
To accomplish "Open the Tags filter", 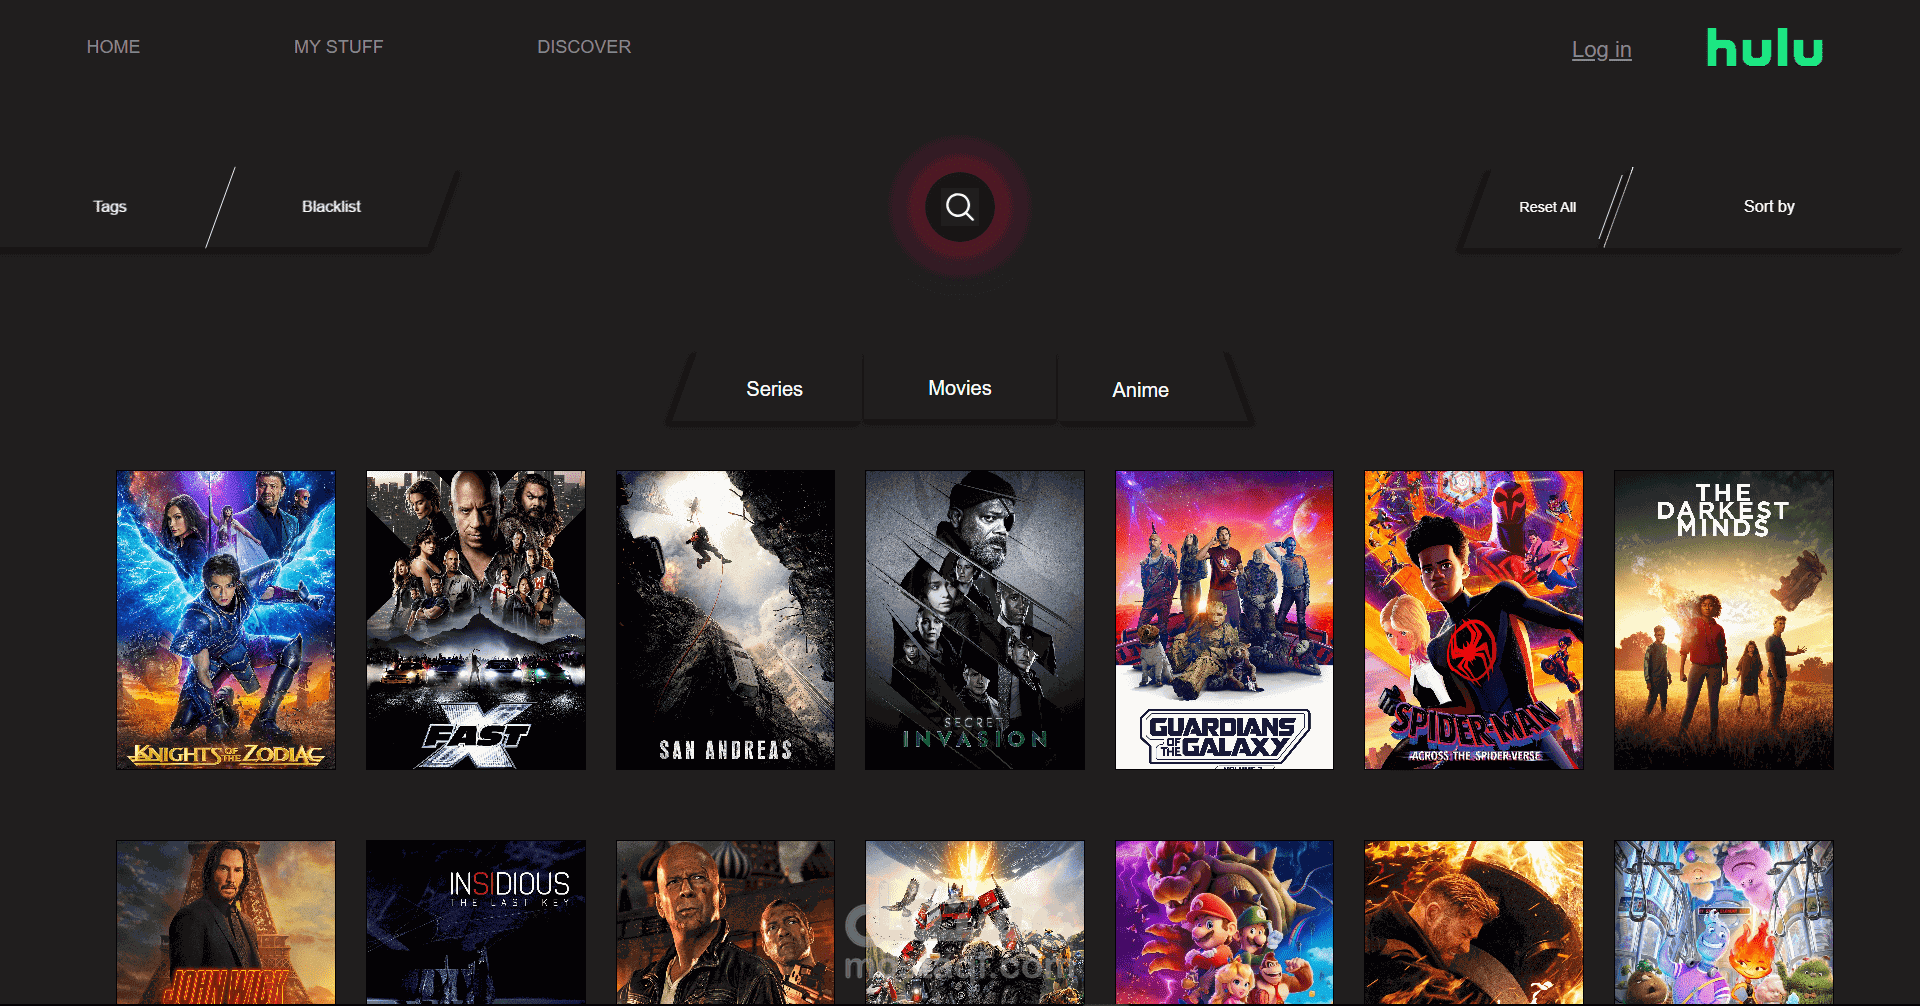I will point(110,206).
